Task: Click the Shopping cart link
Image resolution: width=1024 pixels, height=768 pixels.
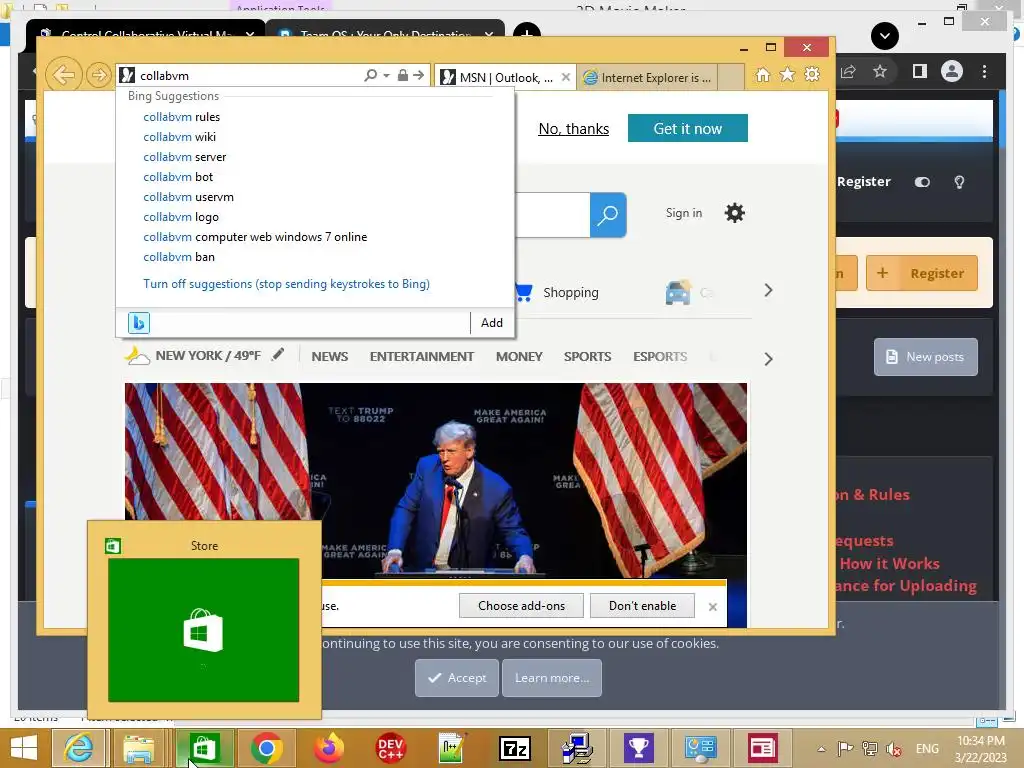Action: 557,292
